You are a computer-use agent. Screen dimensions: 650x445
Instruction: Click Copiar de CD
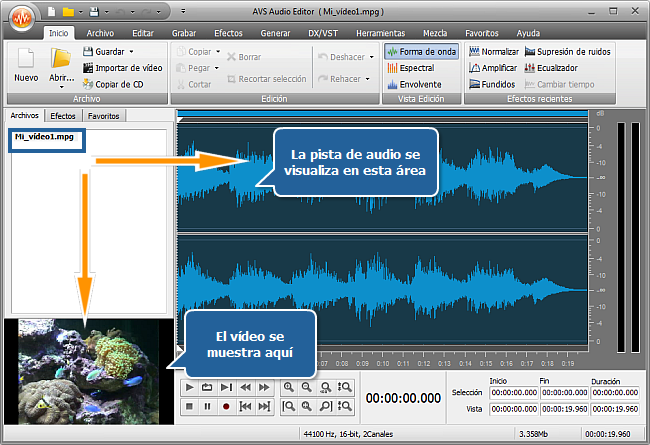coord(113,85)
